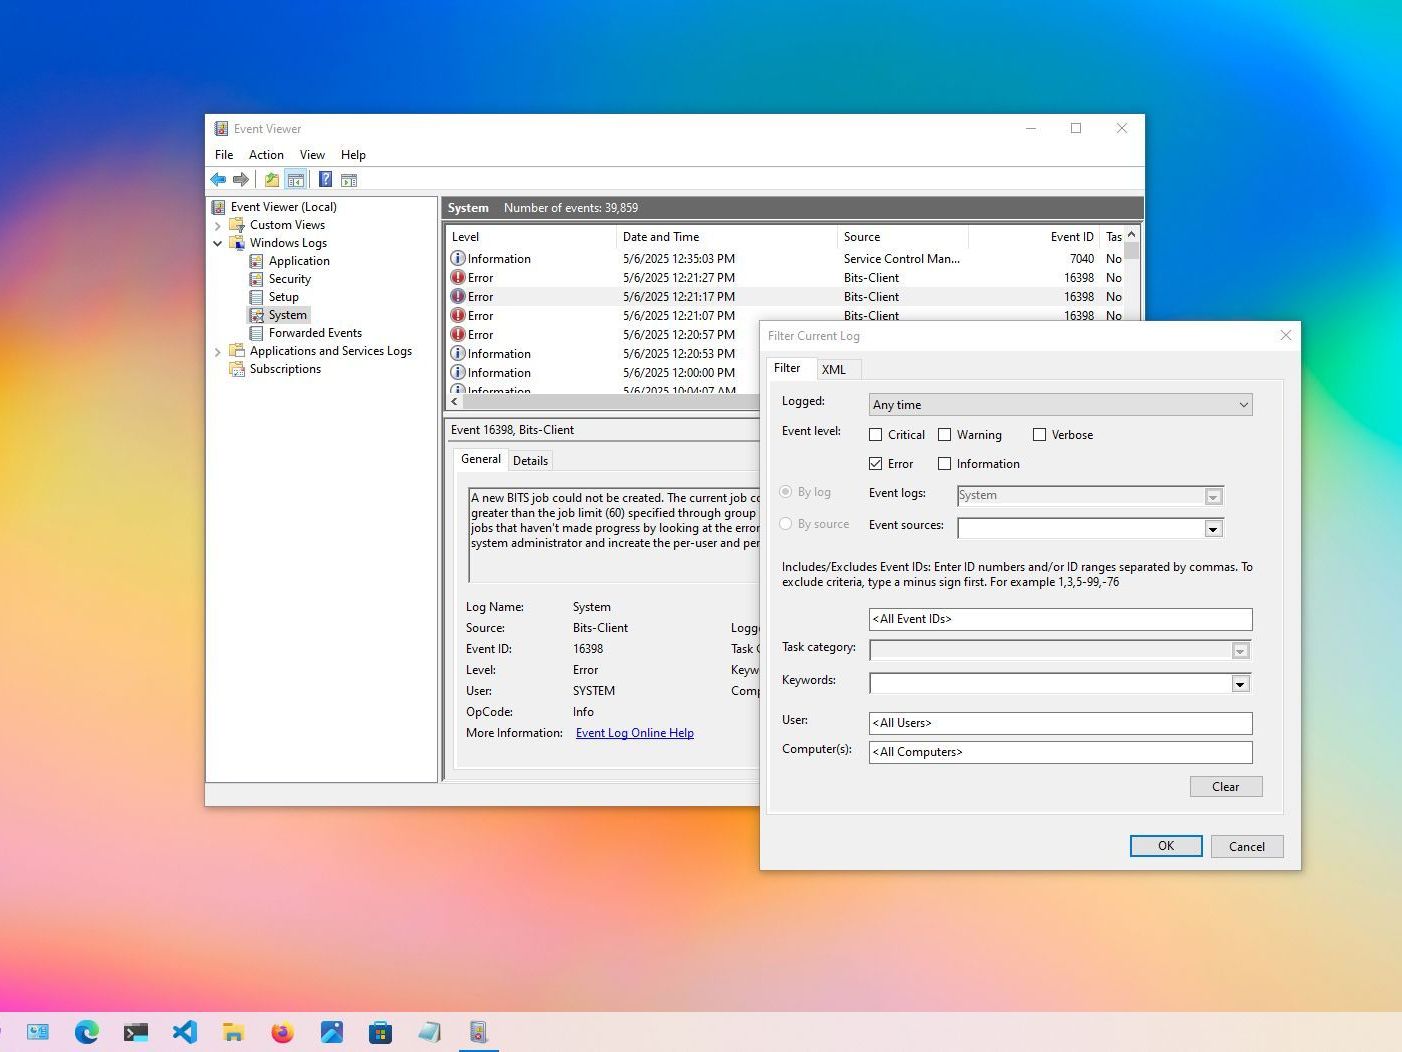
Task: Expand Custom Views tree node
Action: point(218,226)
